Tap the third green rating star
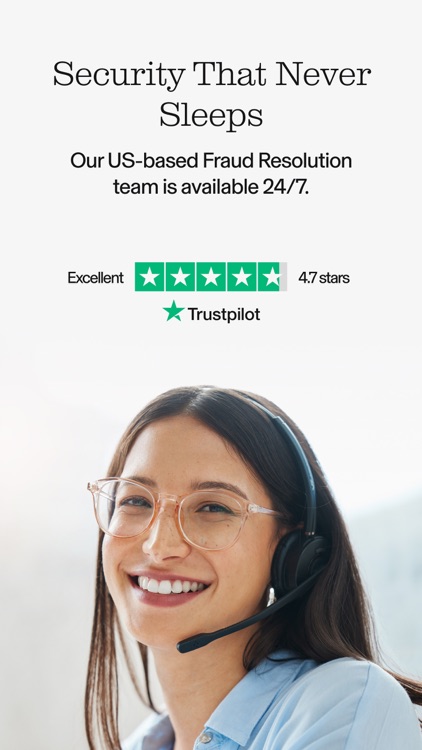Image resolution: width=422 pixels, height=750 pixels. point(211,276)
